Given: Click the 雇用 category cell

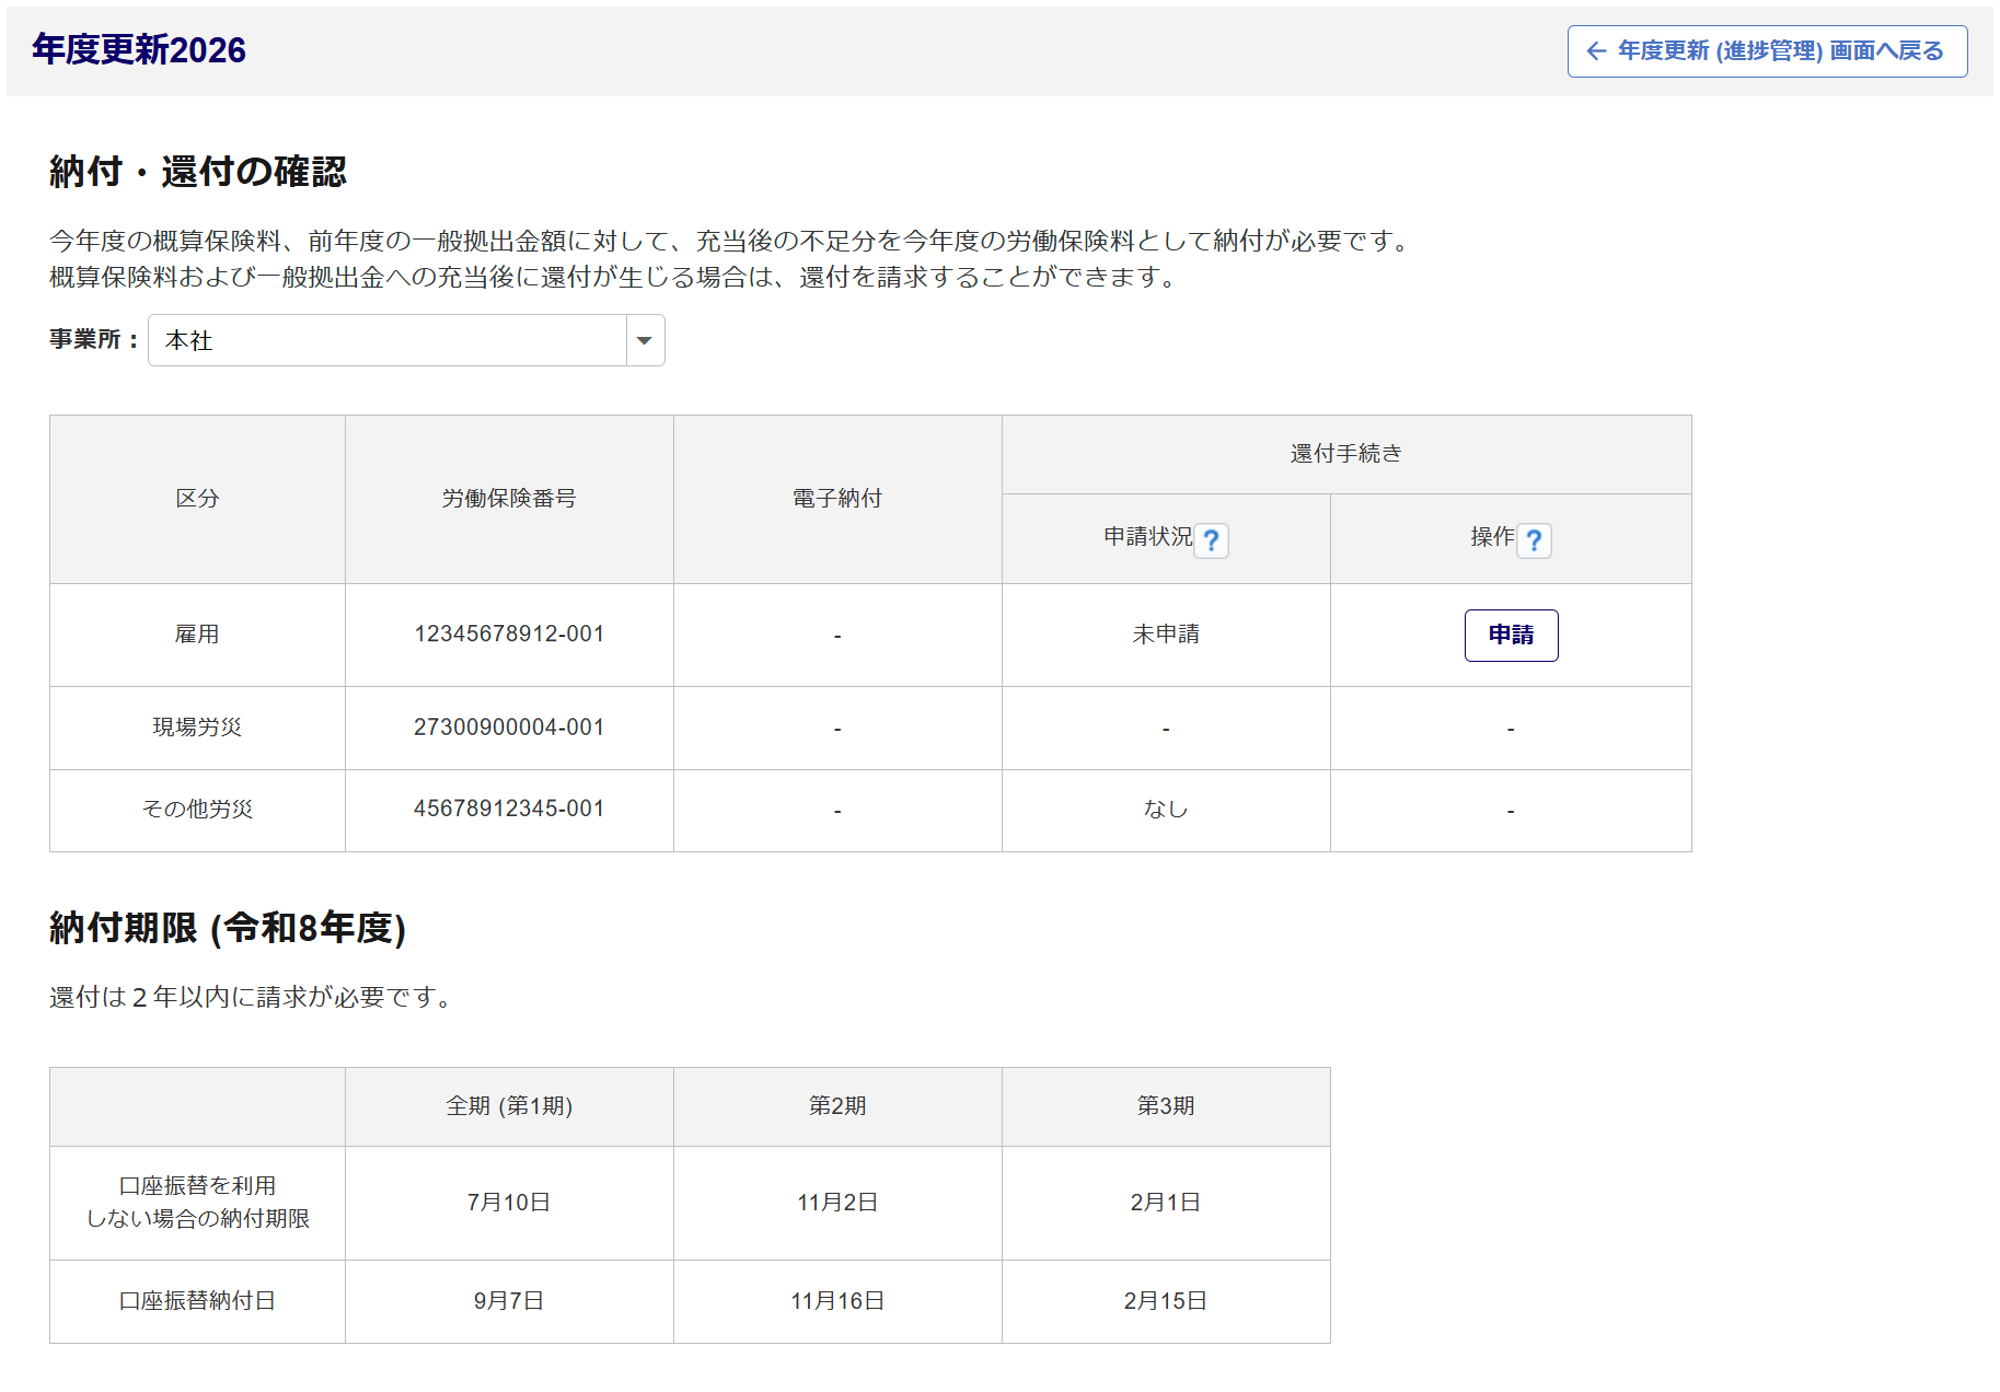Looking at the screenshot, I should tap(197, 634).
